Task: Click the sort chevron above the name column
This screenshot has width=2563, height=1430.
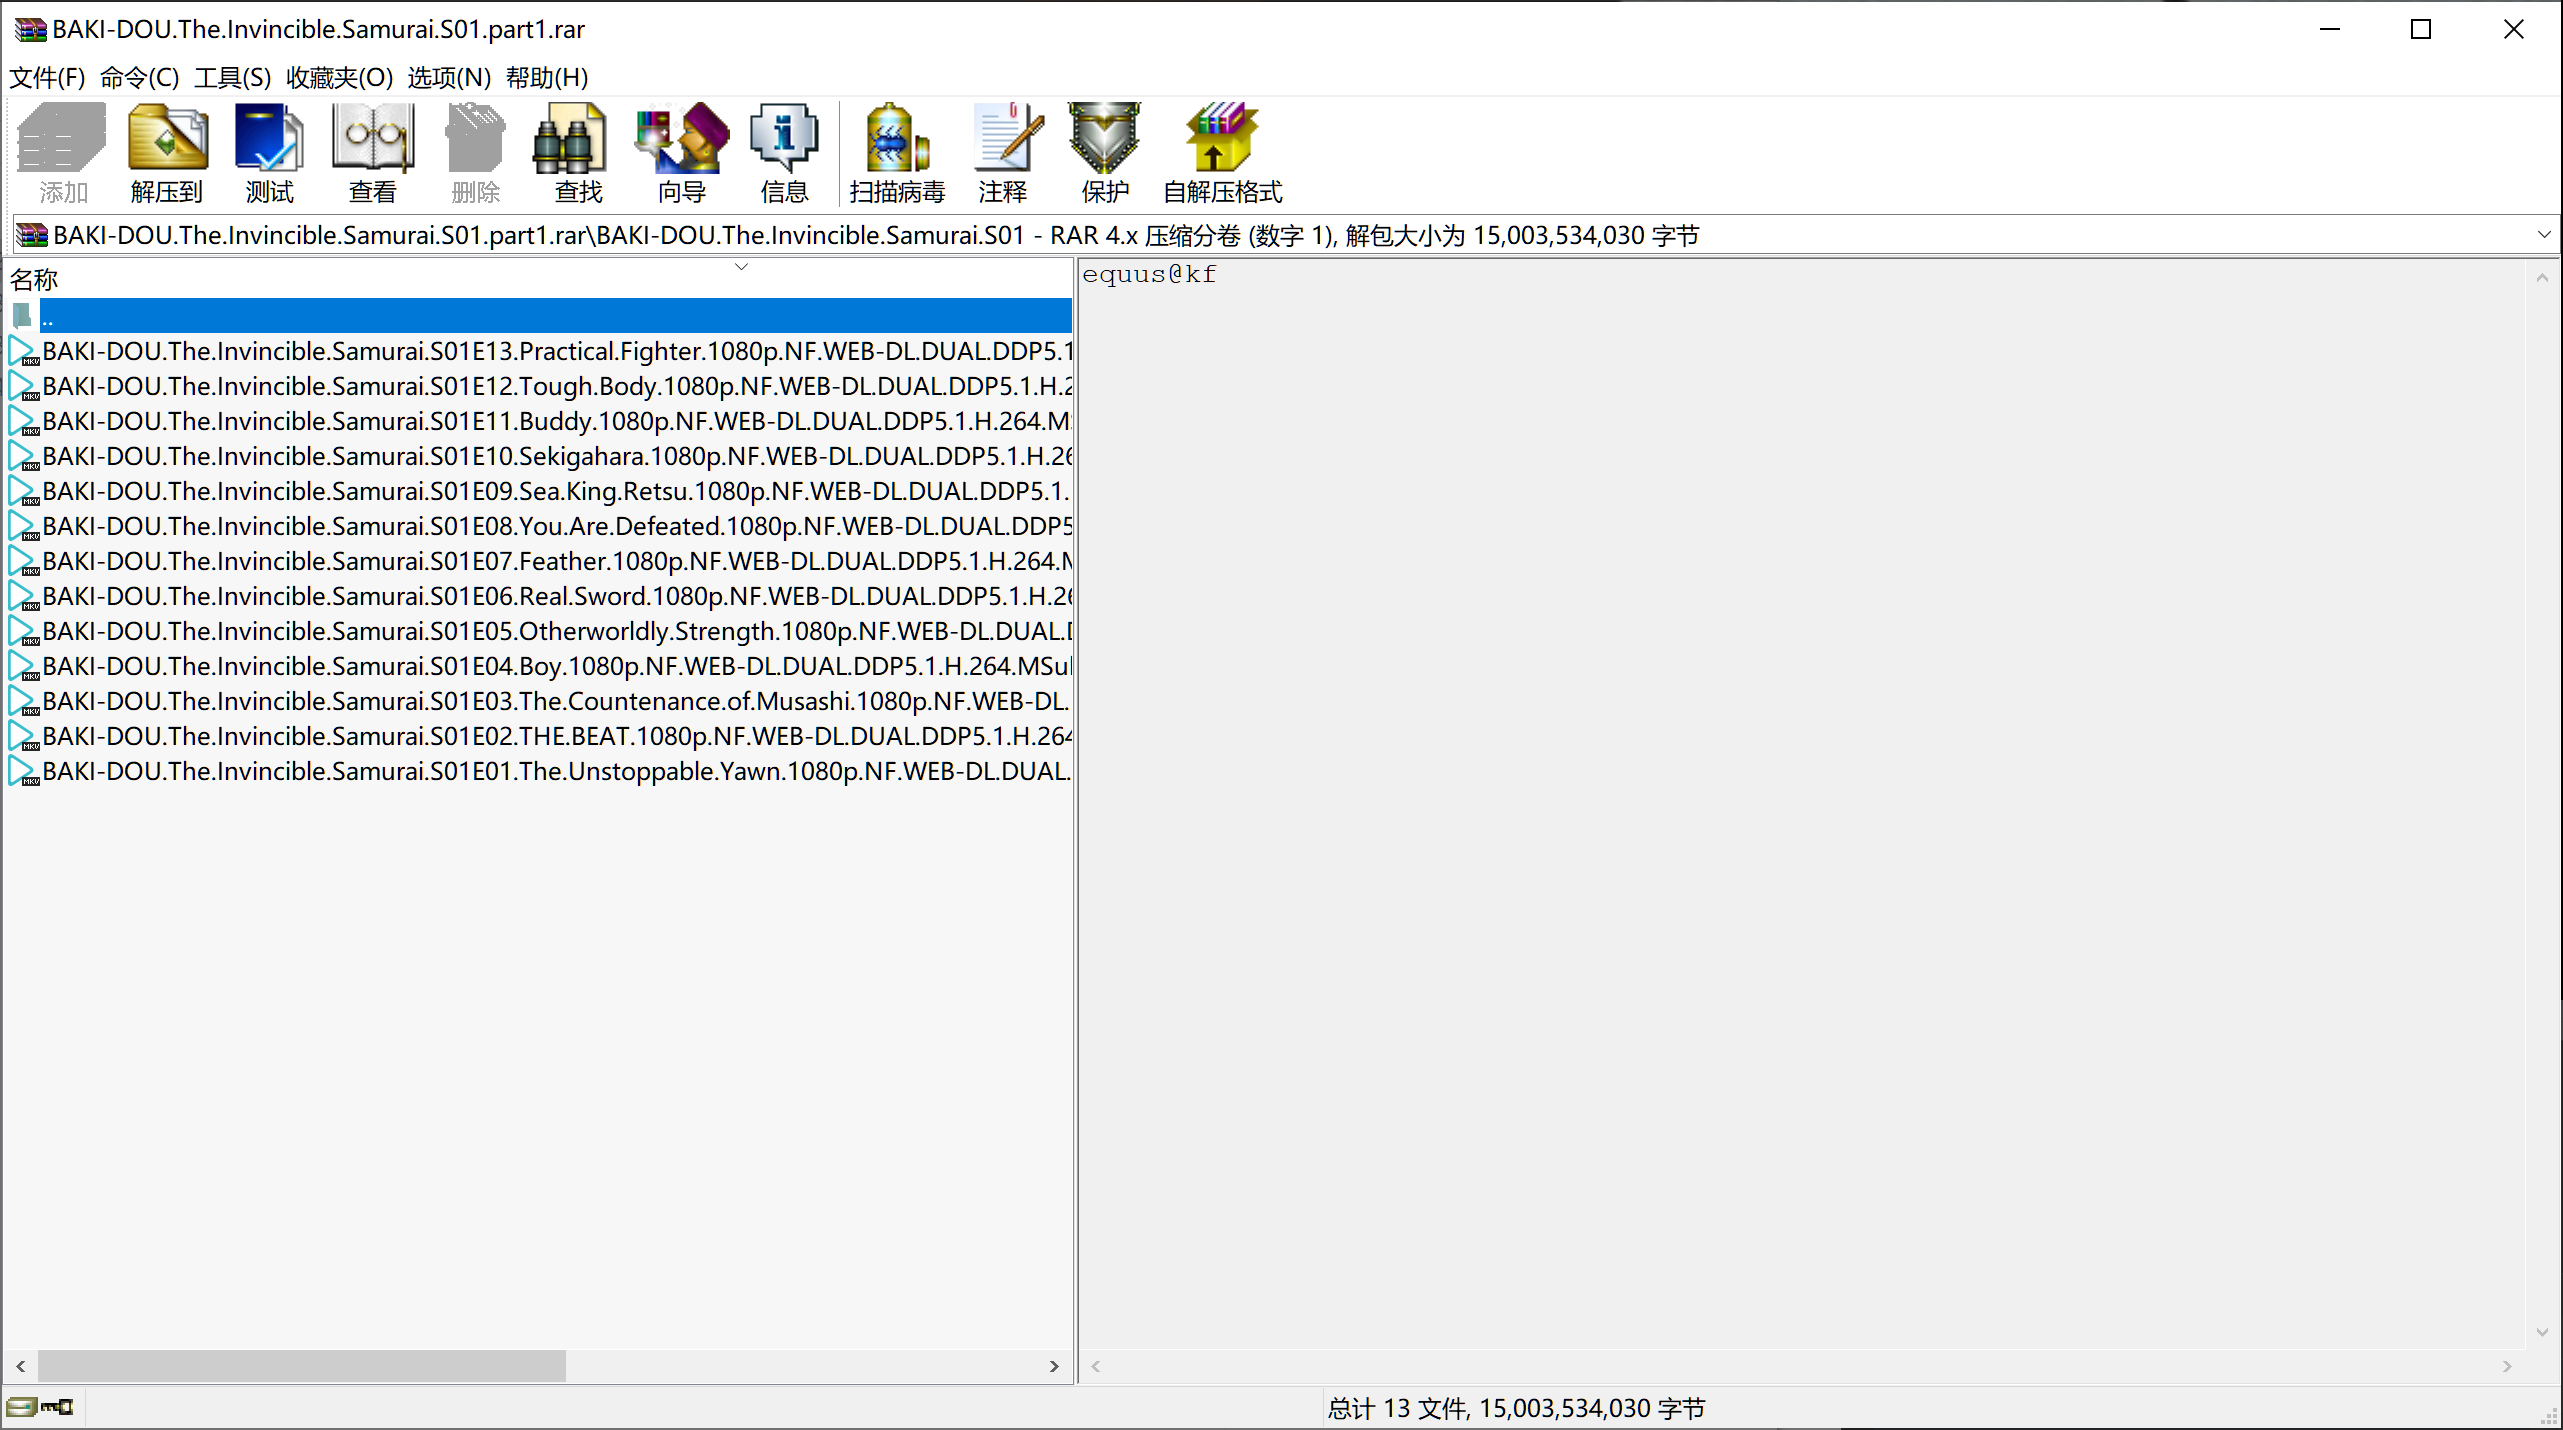Action: [741, 267]
